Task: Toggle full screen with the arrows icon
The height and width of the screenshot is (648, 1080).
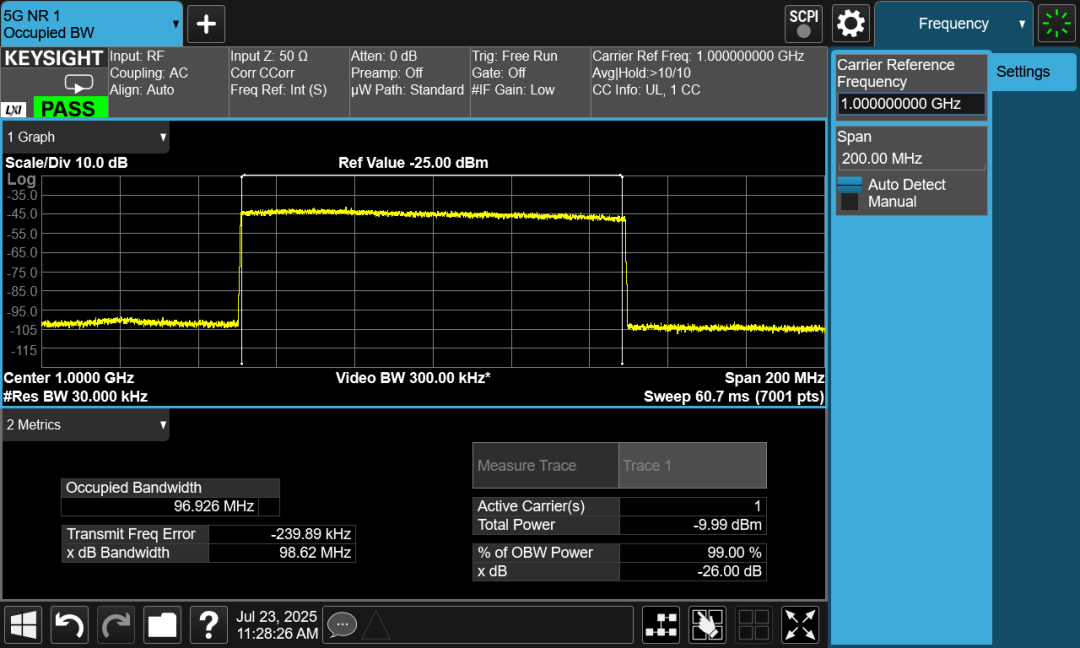Action: click(800, 625)
